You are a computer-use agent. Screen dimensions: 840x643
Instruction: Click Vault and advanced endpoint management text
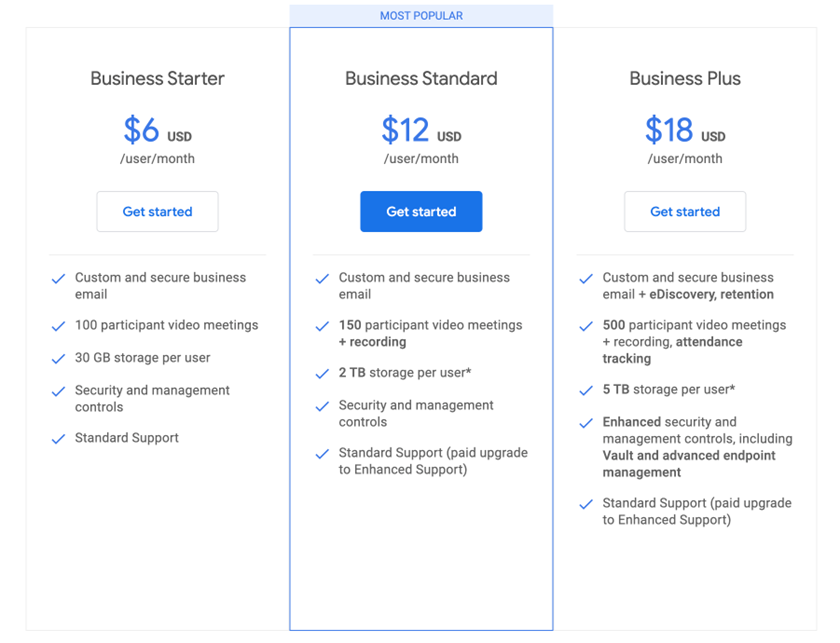tap(689, 464)
